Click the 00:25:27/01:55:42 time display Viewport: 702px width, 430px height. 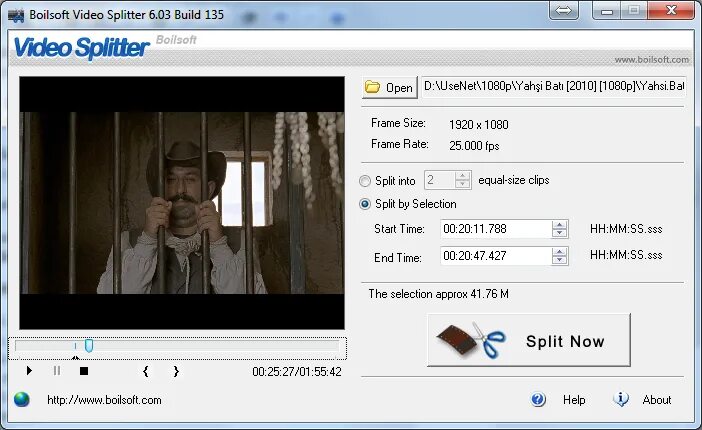297,372
